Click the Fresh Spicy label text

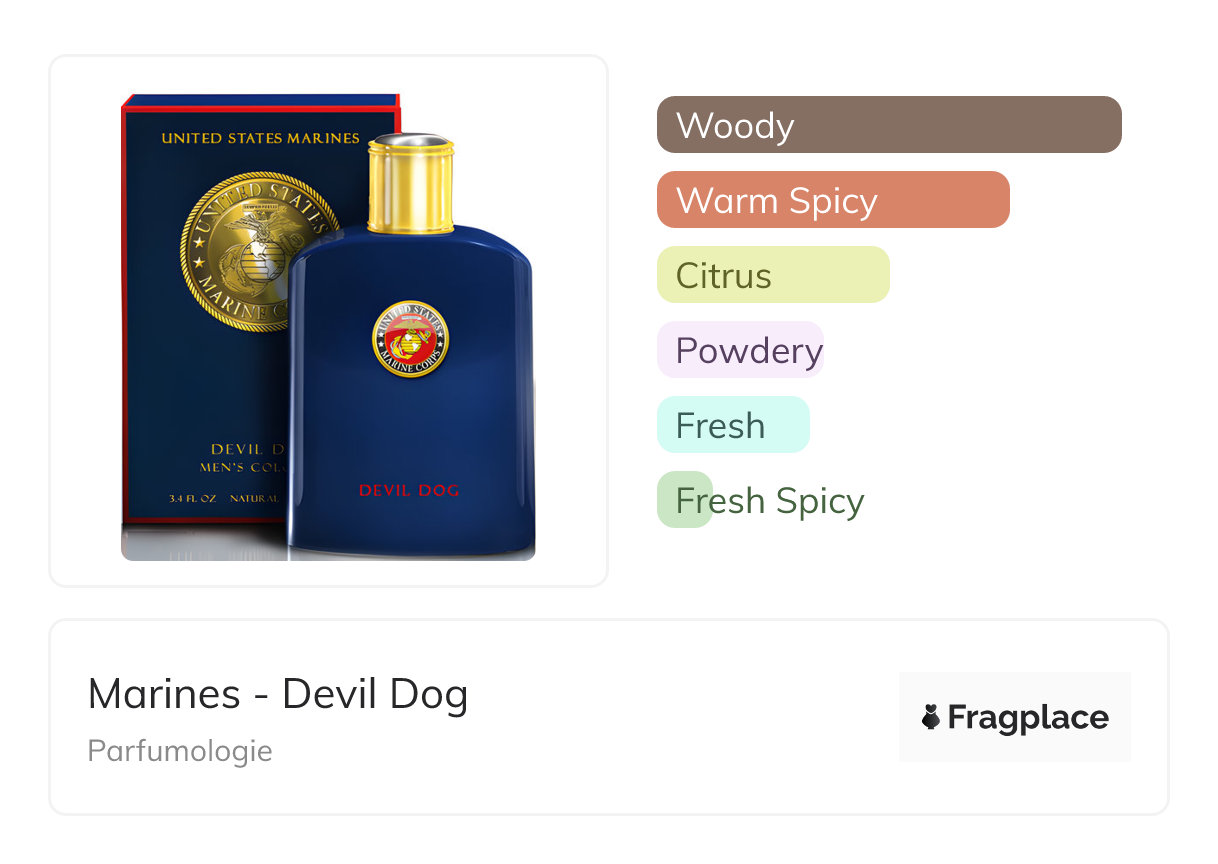coord(770,501)
